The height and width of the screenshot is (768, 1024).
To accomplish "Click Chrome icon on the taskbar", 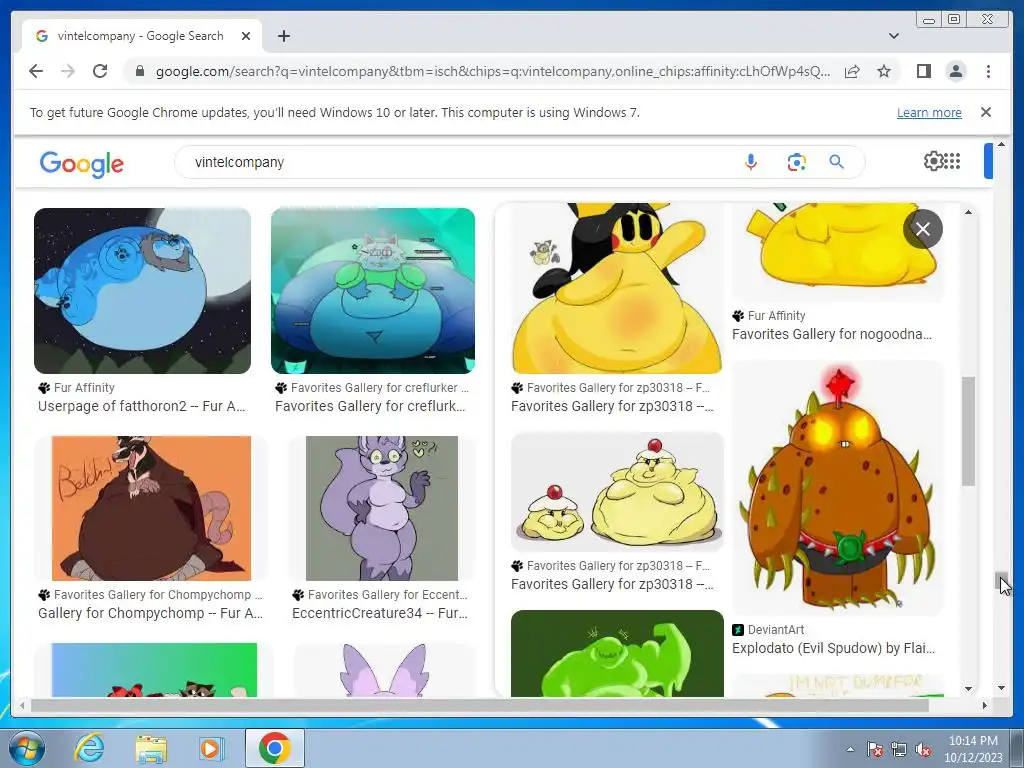I will point(275,748).
